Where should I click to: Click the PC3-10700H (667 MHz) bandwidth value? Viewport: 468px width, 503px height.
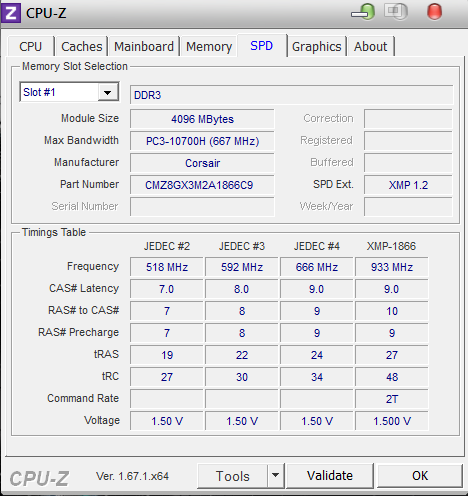(202, 141)
